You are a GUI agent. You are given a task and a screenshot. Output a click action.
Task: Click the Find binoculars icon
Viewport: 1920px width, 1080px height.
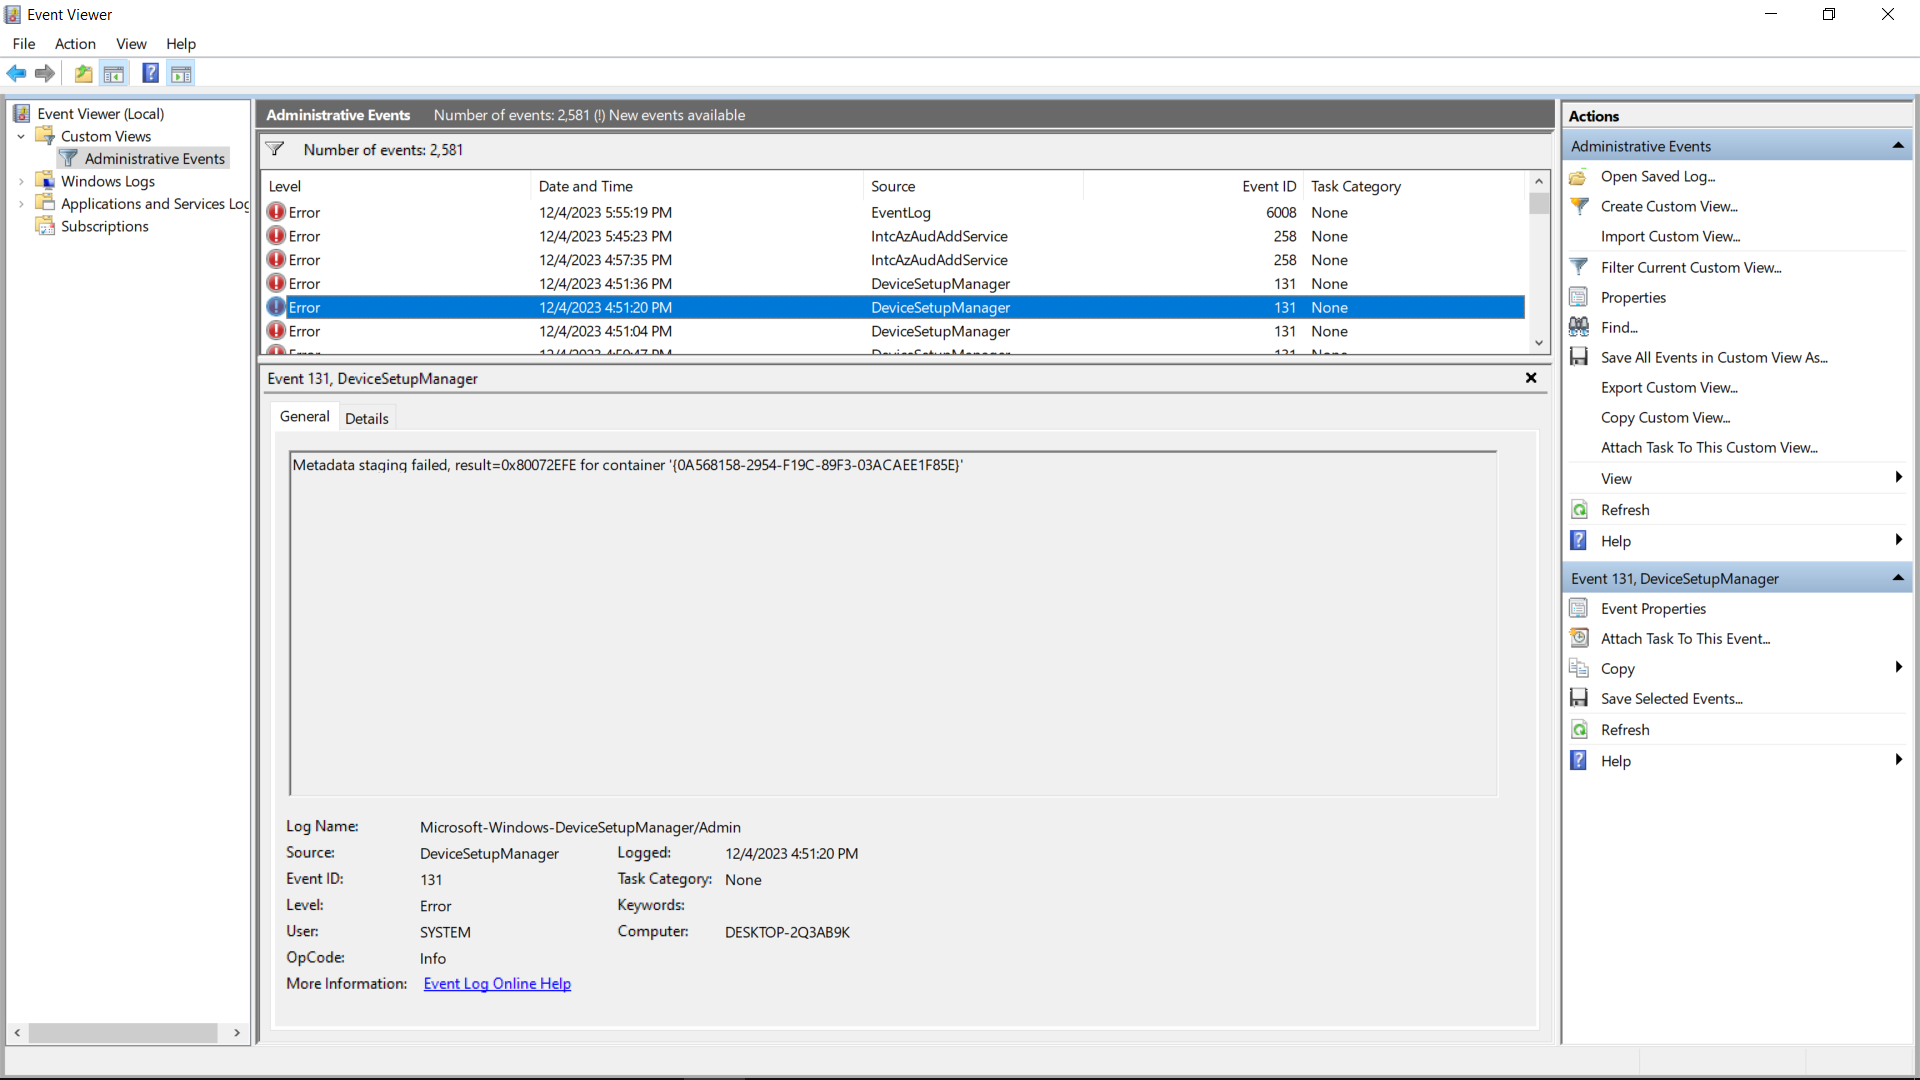point(1579,327)
